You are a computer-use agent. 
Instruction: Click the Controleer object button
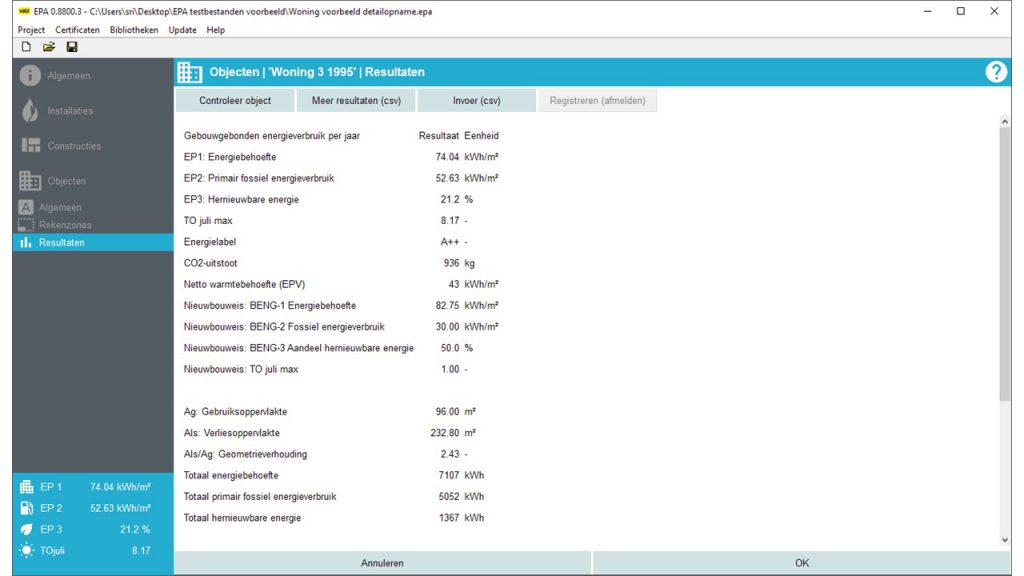(235, 101)
